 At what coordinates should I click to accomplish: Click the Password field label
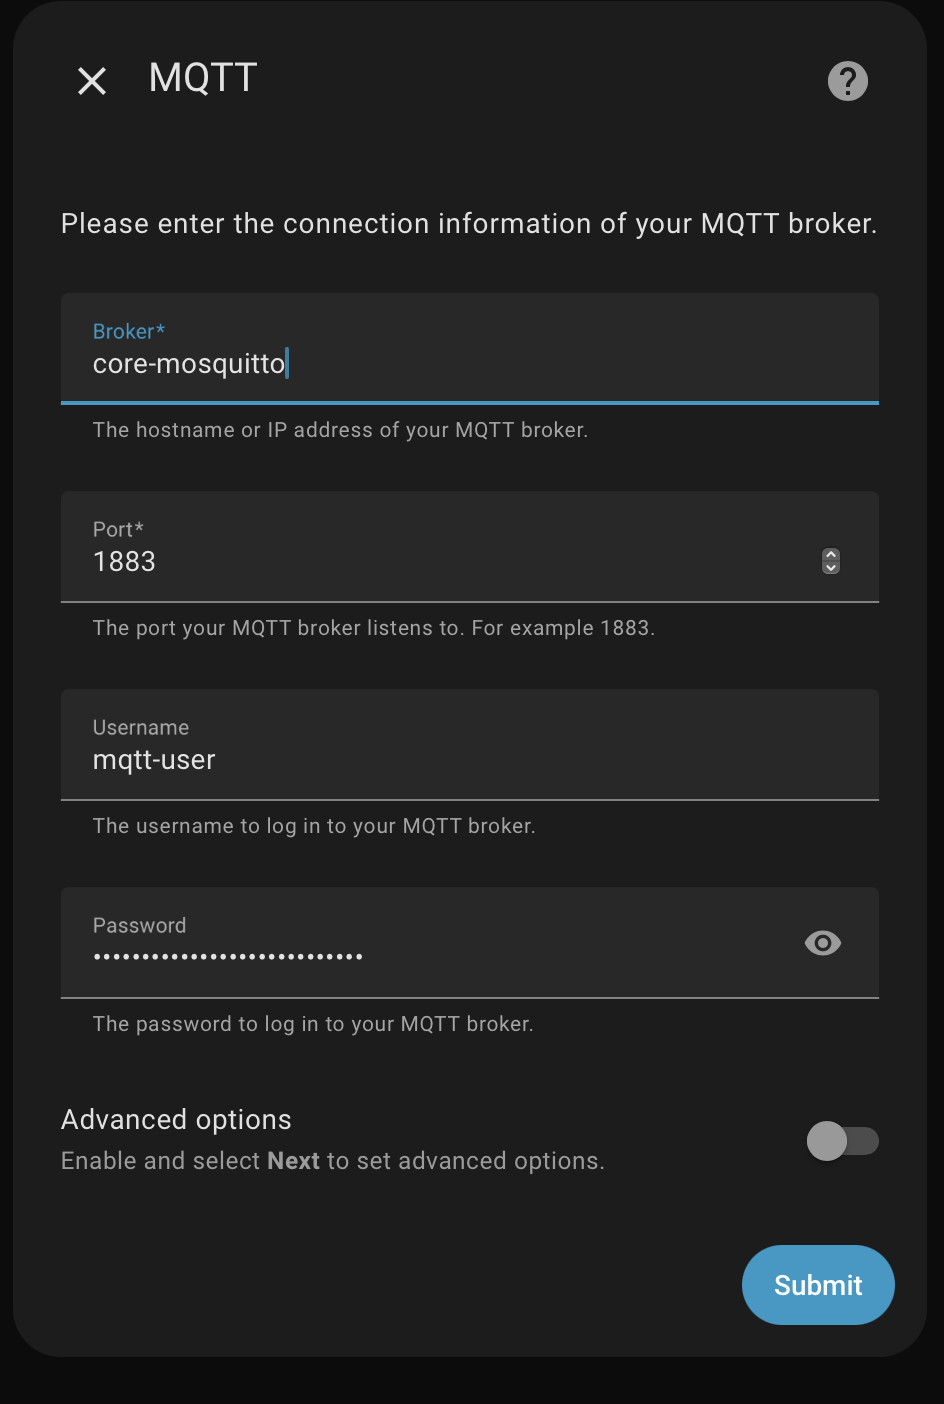pyautogui.click(x=139, y=925)
